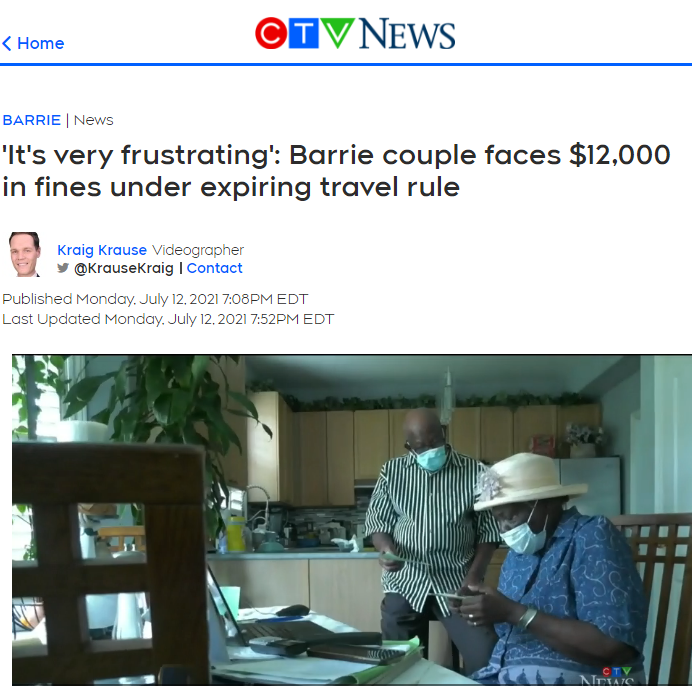
Task: Click the article headline about $12,000 fines
Action: (x=336, y=171)
